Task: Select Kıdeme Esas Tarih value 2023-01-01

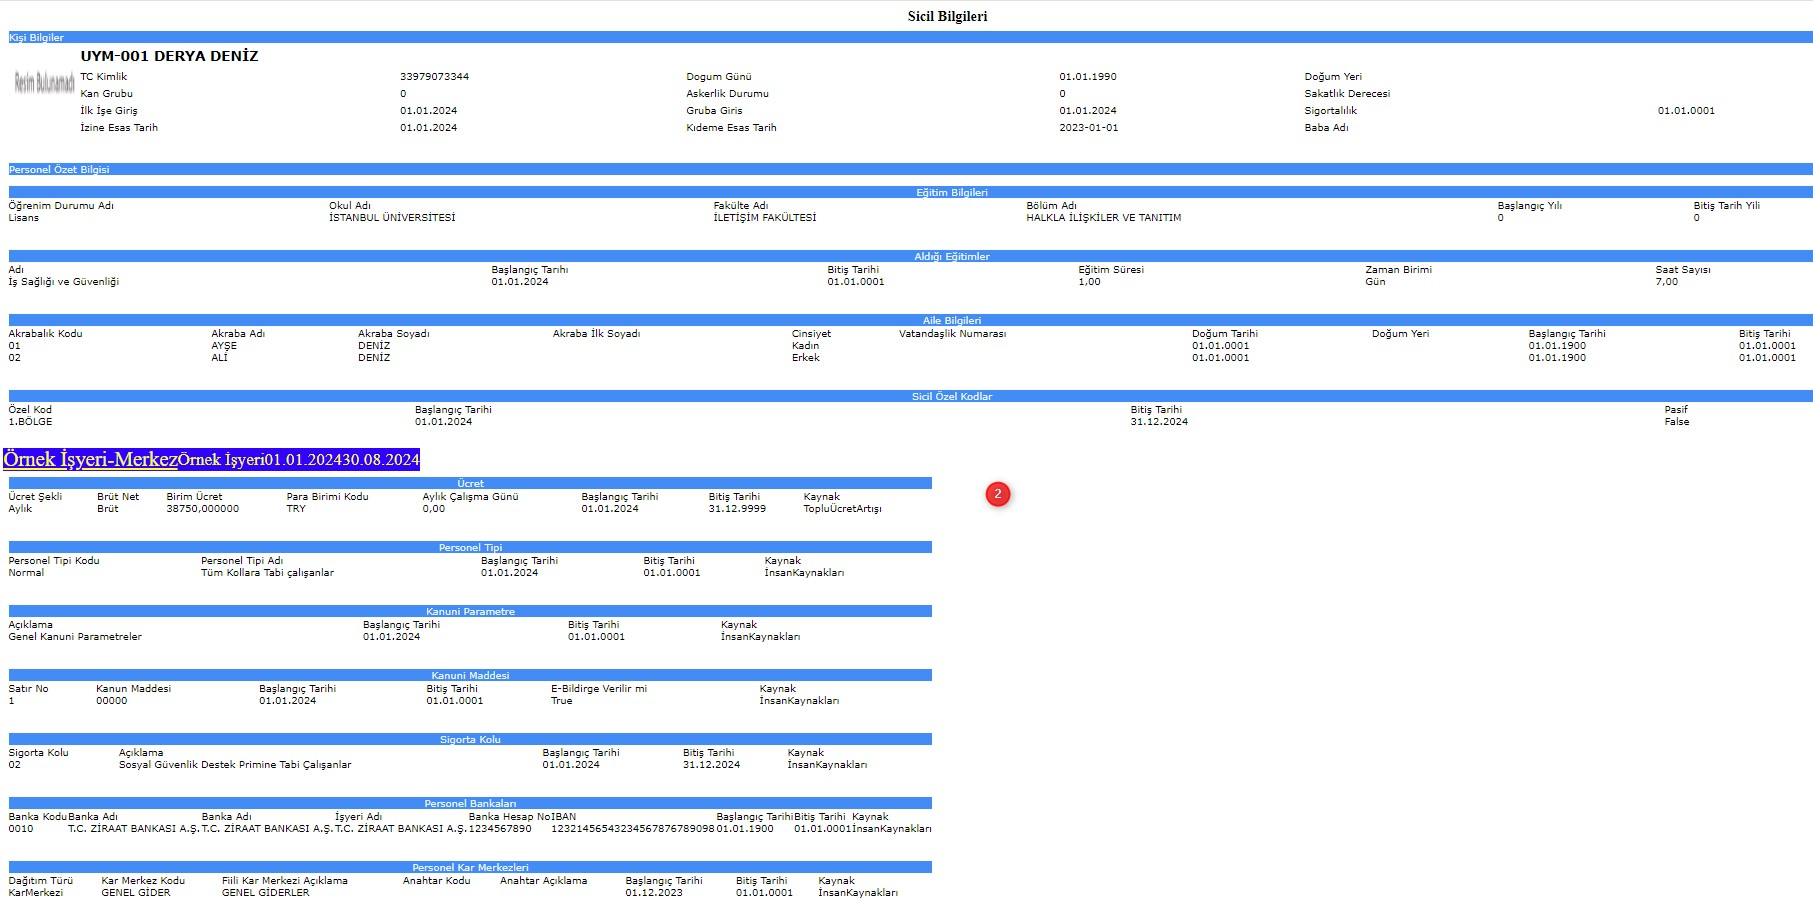Action: pos(1089,128)
